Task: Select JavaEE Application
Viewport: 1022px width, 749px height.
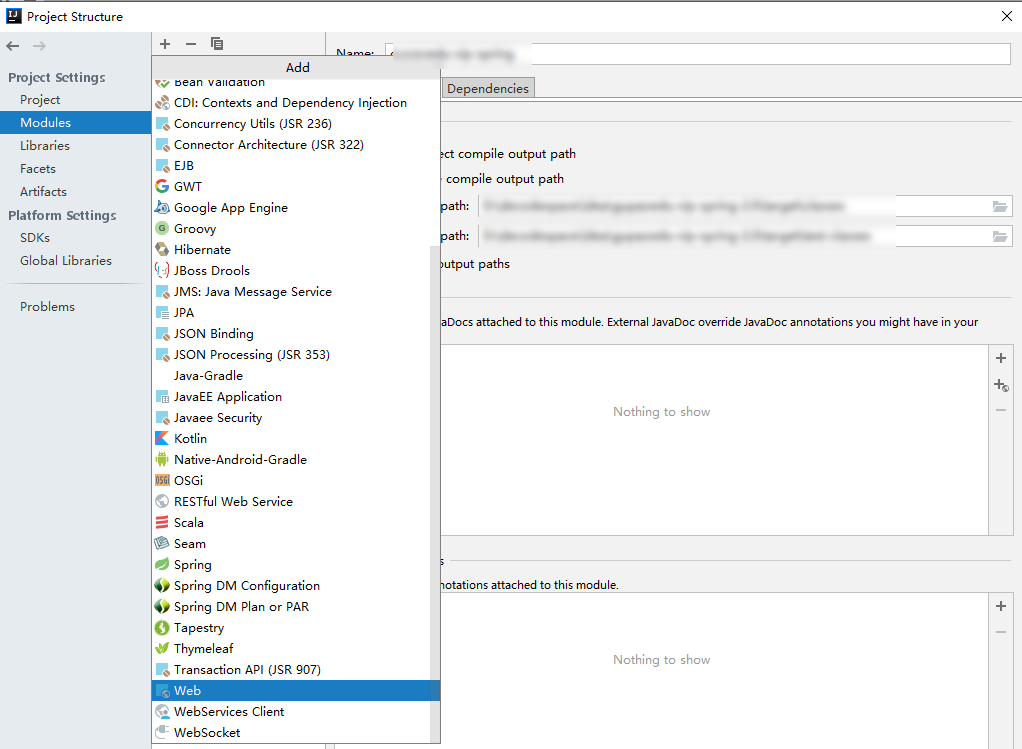Action: click(291, 396)
